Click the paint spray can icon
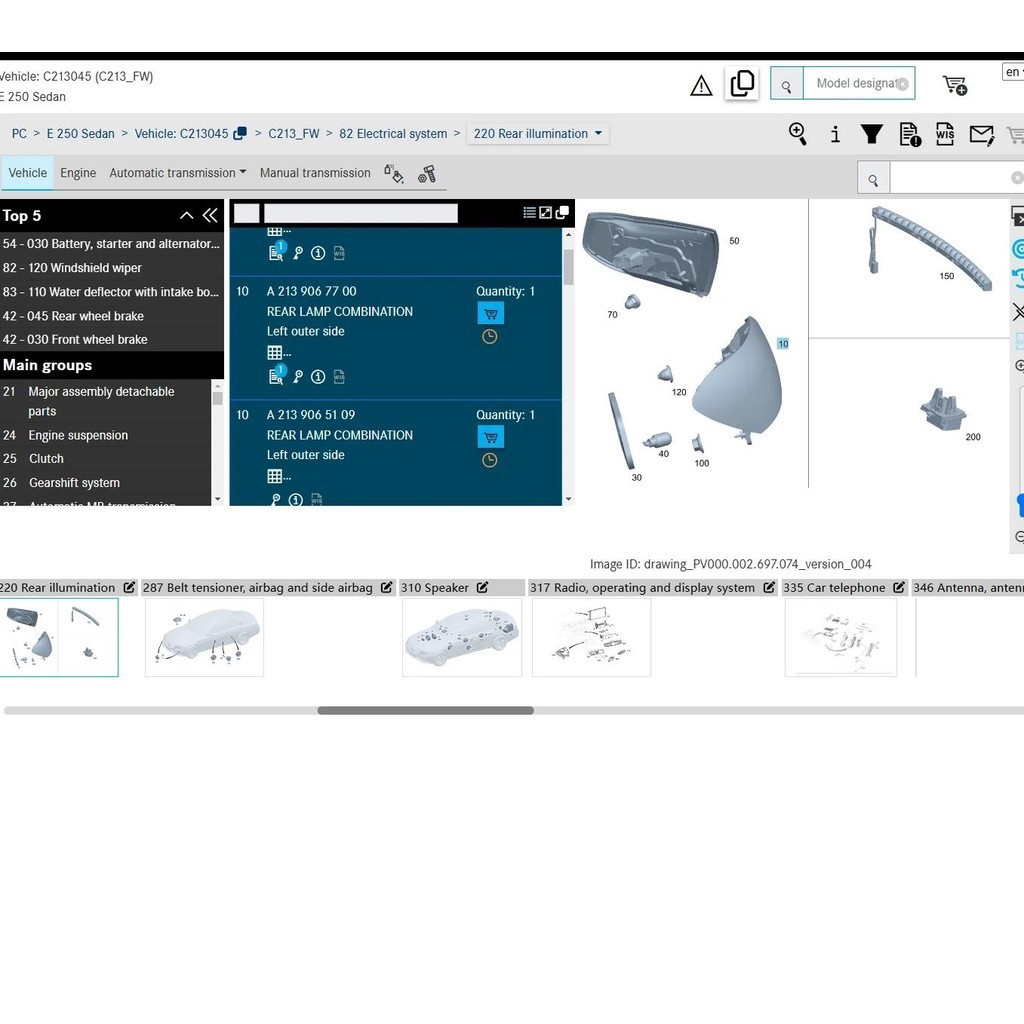1024x1024 pixels. pyautogui.click(x=394, y=174)
